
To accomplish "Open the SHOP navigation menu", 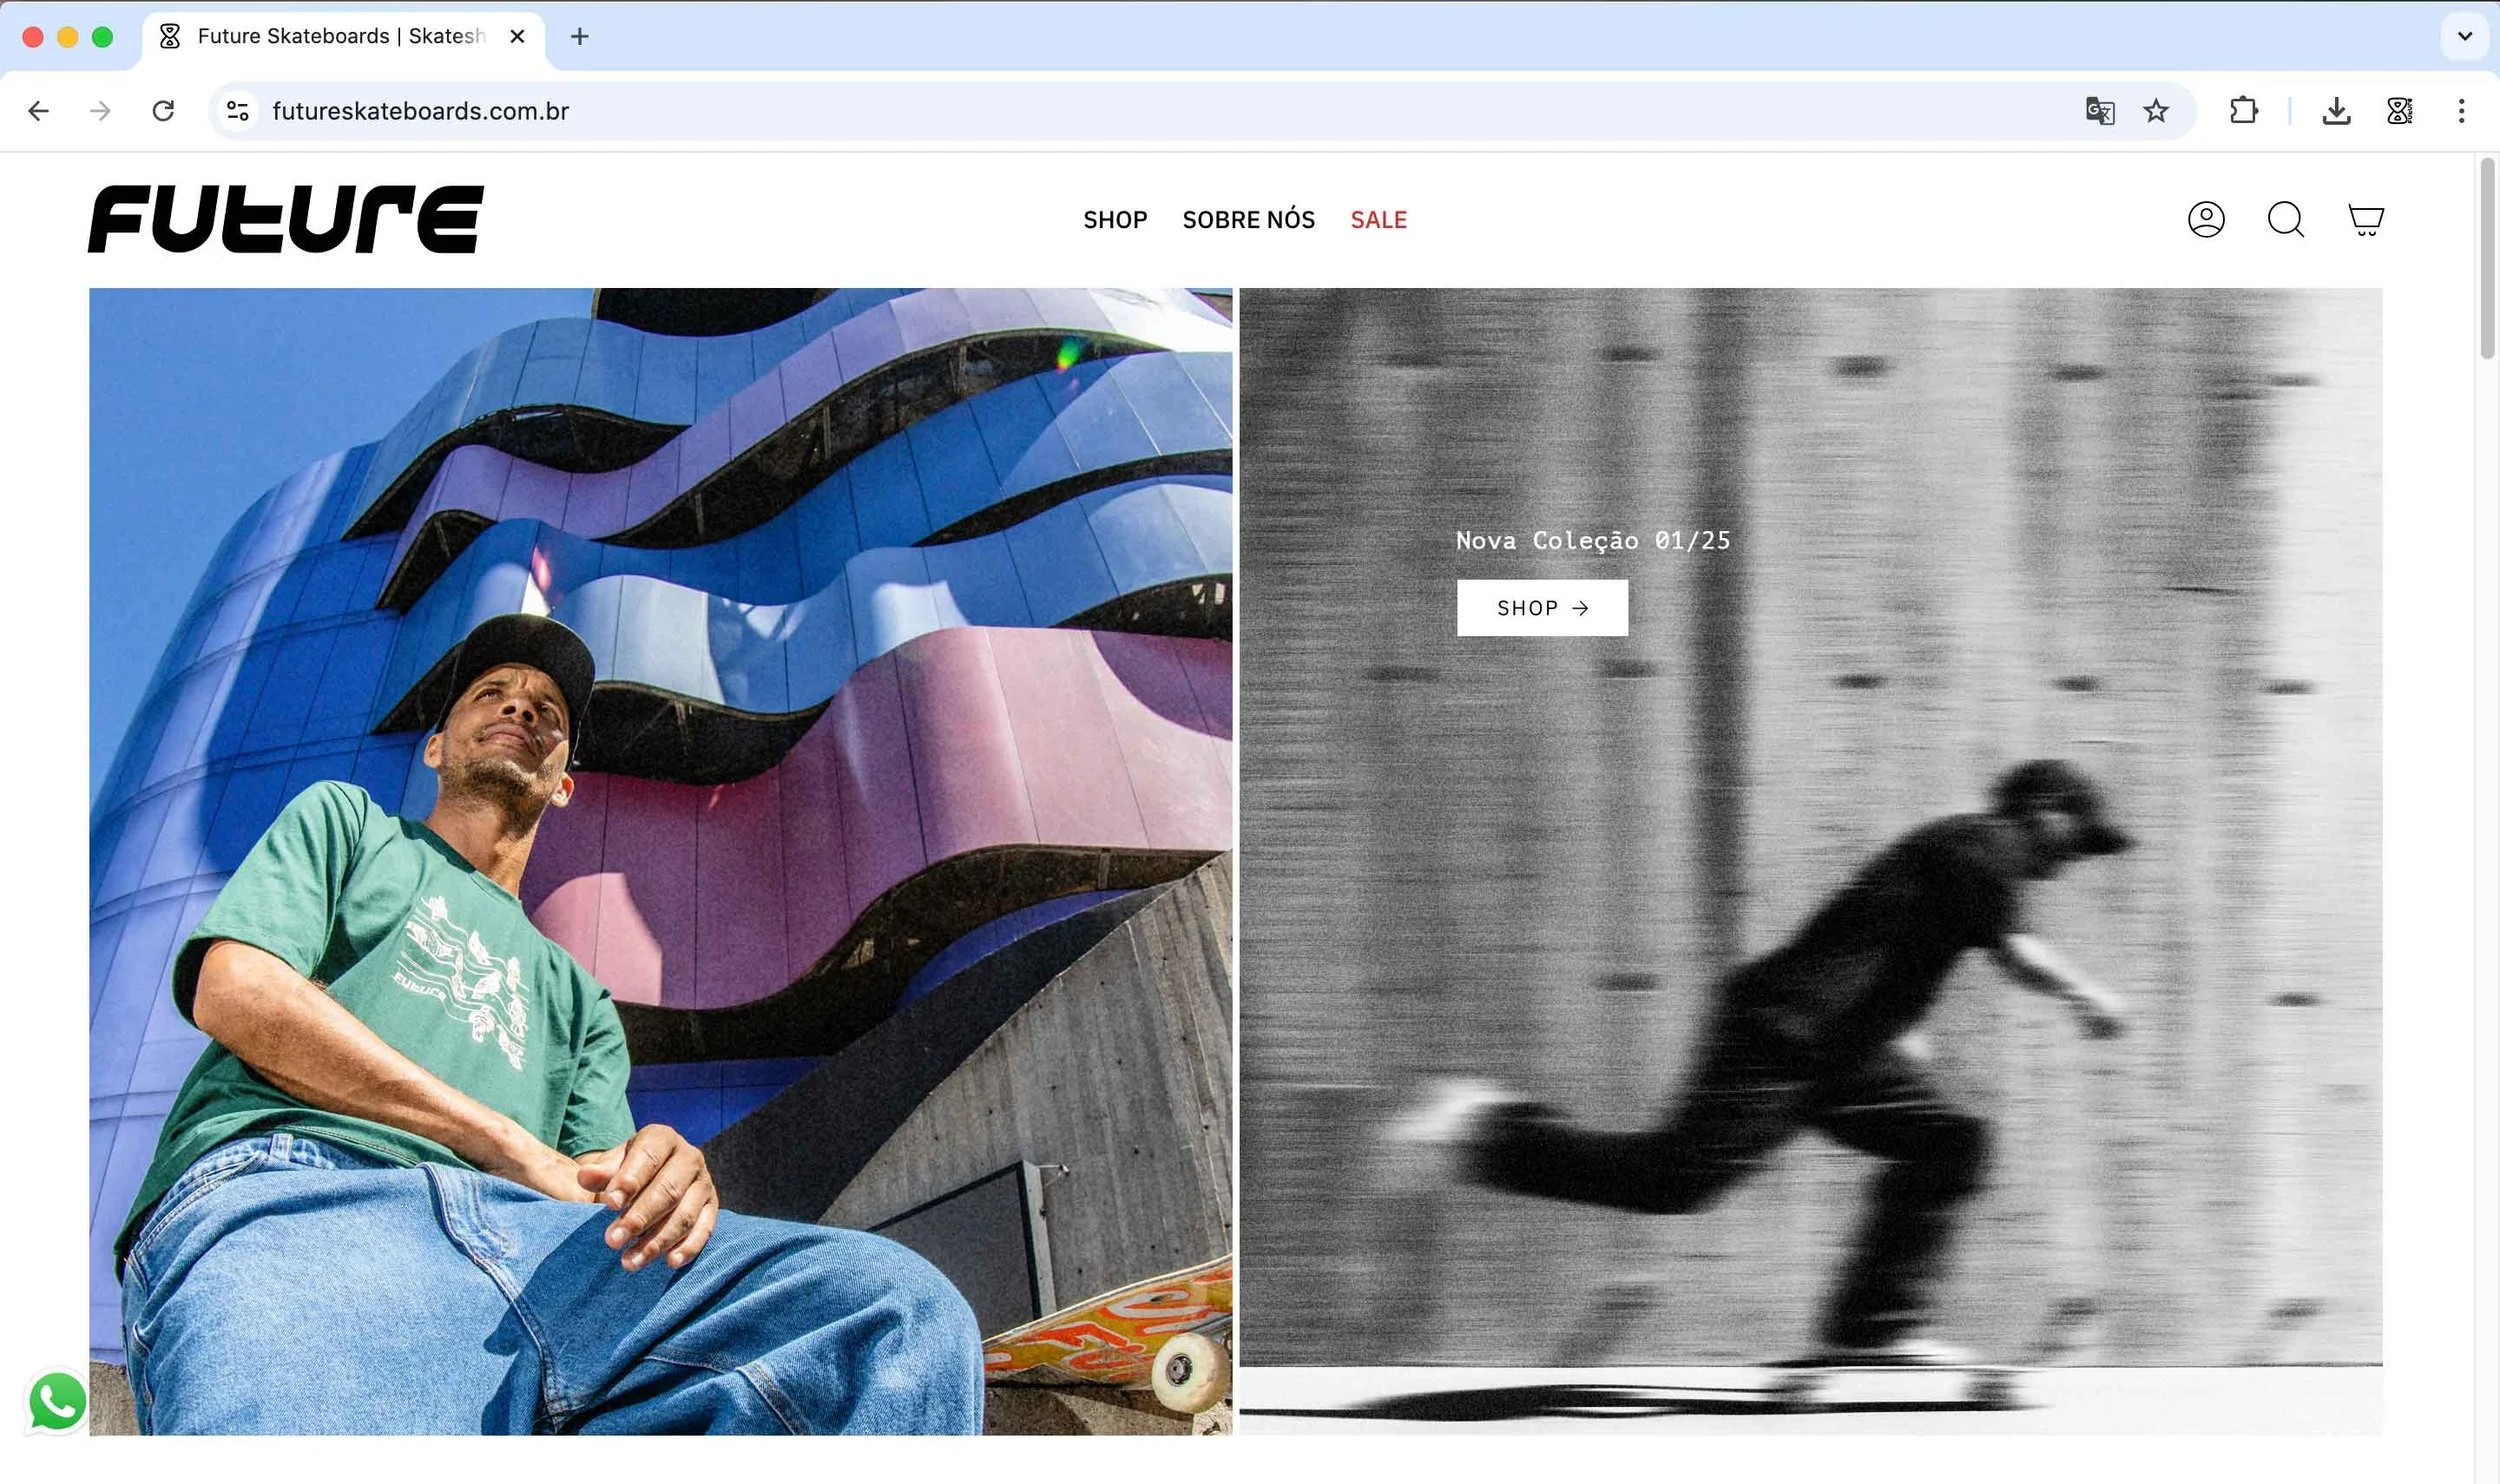I will point(1115,220).
